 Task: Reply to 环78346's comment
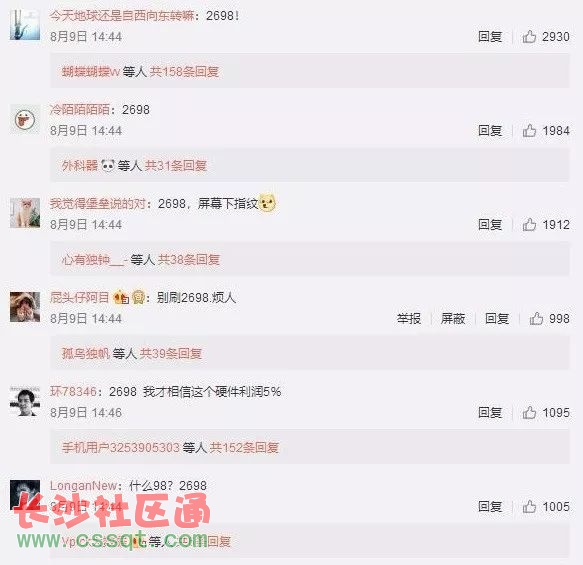tap(490, 413)
